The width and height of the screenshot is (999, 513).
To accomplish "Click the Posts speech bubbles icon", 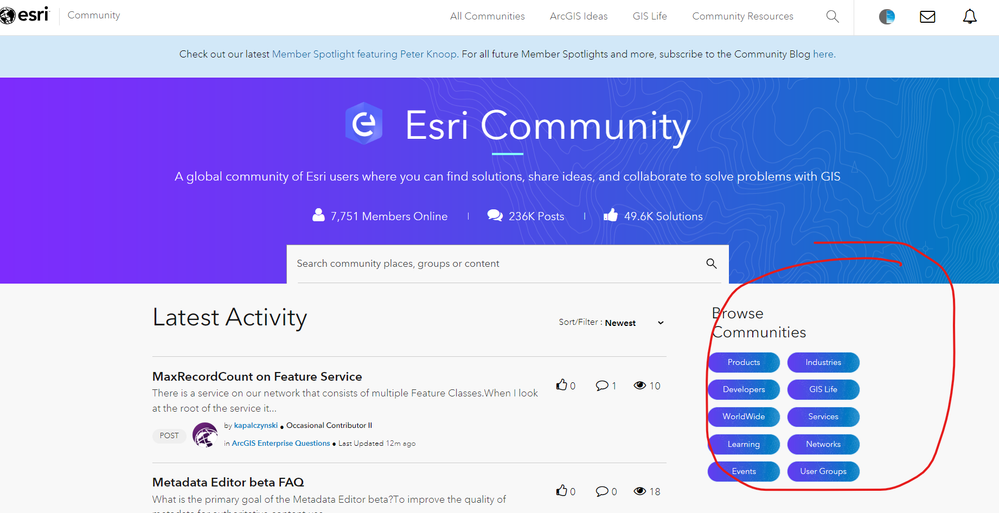I will pos(495,215).
